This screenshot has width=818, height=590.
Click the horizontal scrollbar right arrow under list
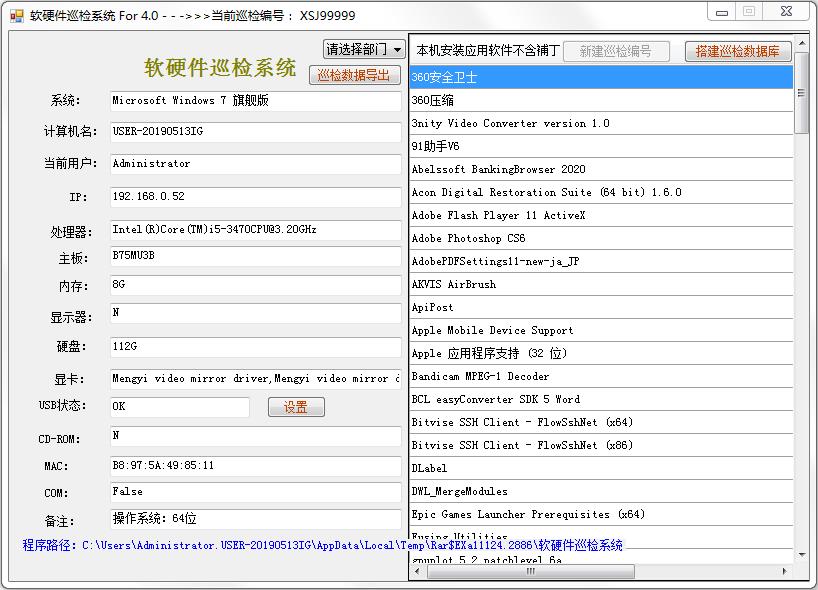(787, 571)
